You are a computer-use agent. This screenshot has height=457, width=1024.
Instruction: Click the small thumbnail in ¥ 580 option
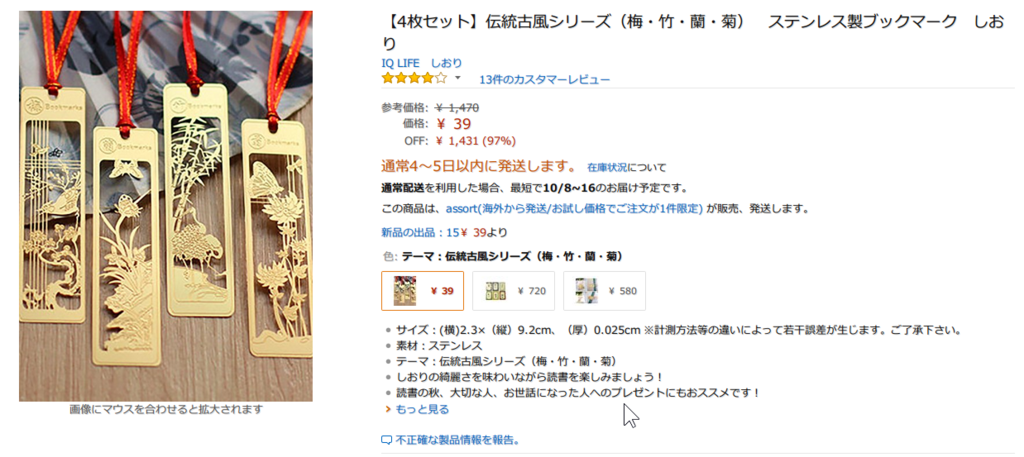tap(586, 291)
